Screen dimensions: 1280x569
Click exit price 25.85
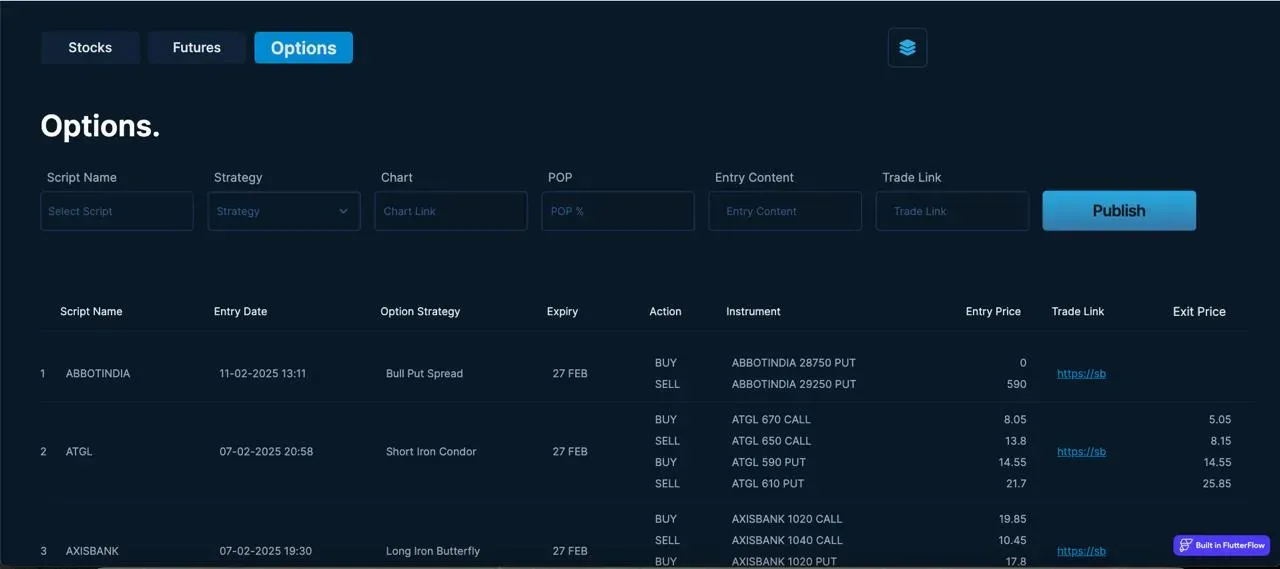click(x=1217, y=483)
